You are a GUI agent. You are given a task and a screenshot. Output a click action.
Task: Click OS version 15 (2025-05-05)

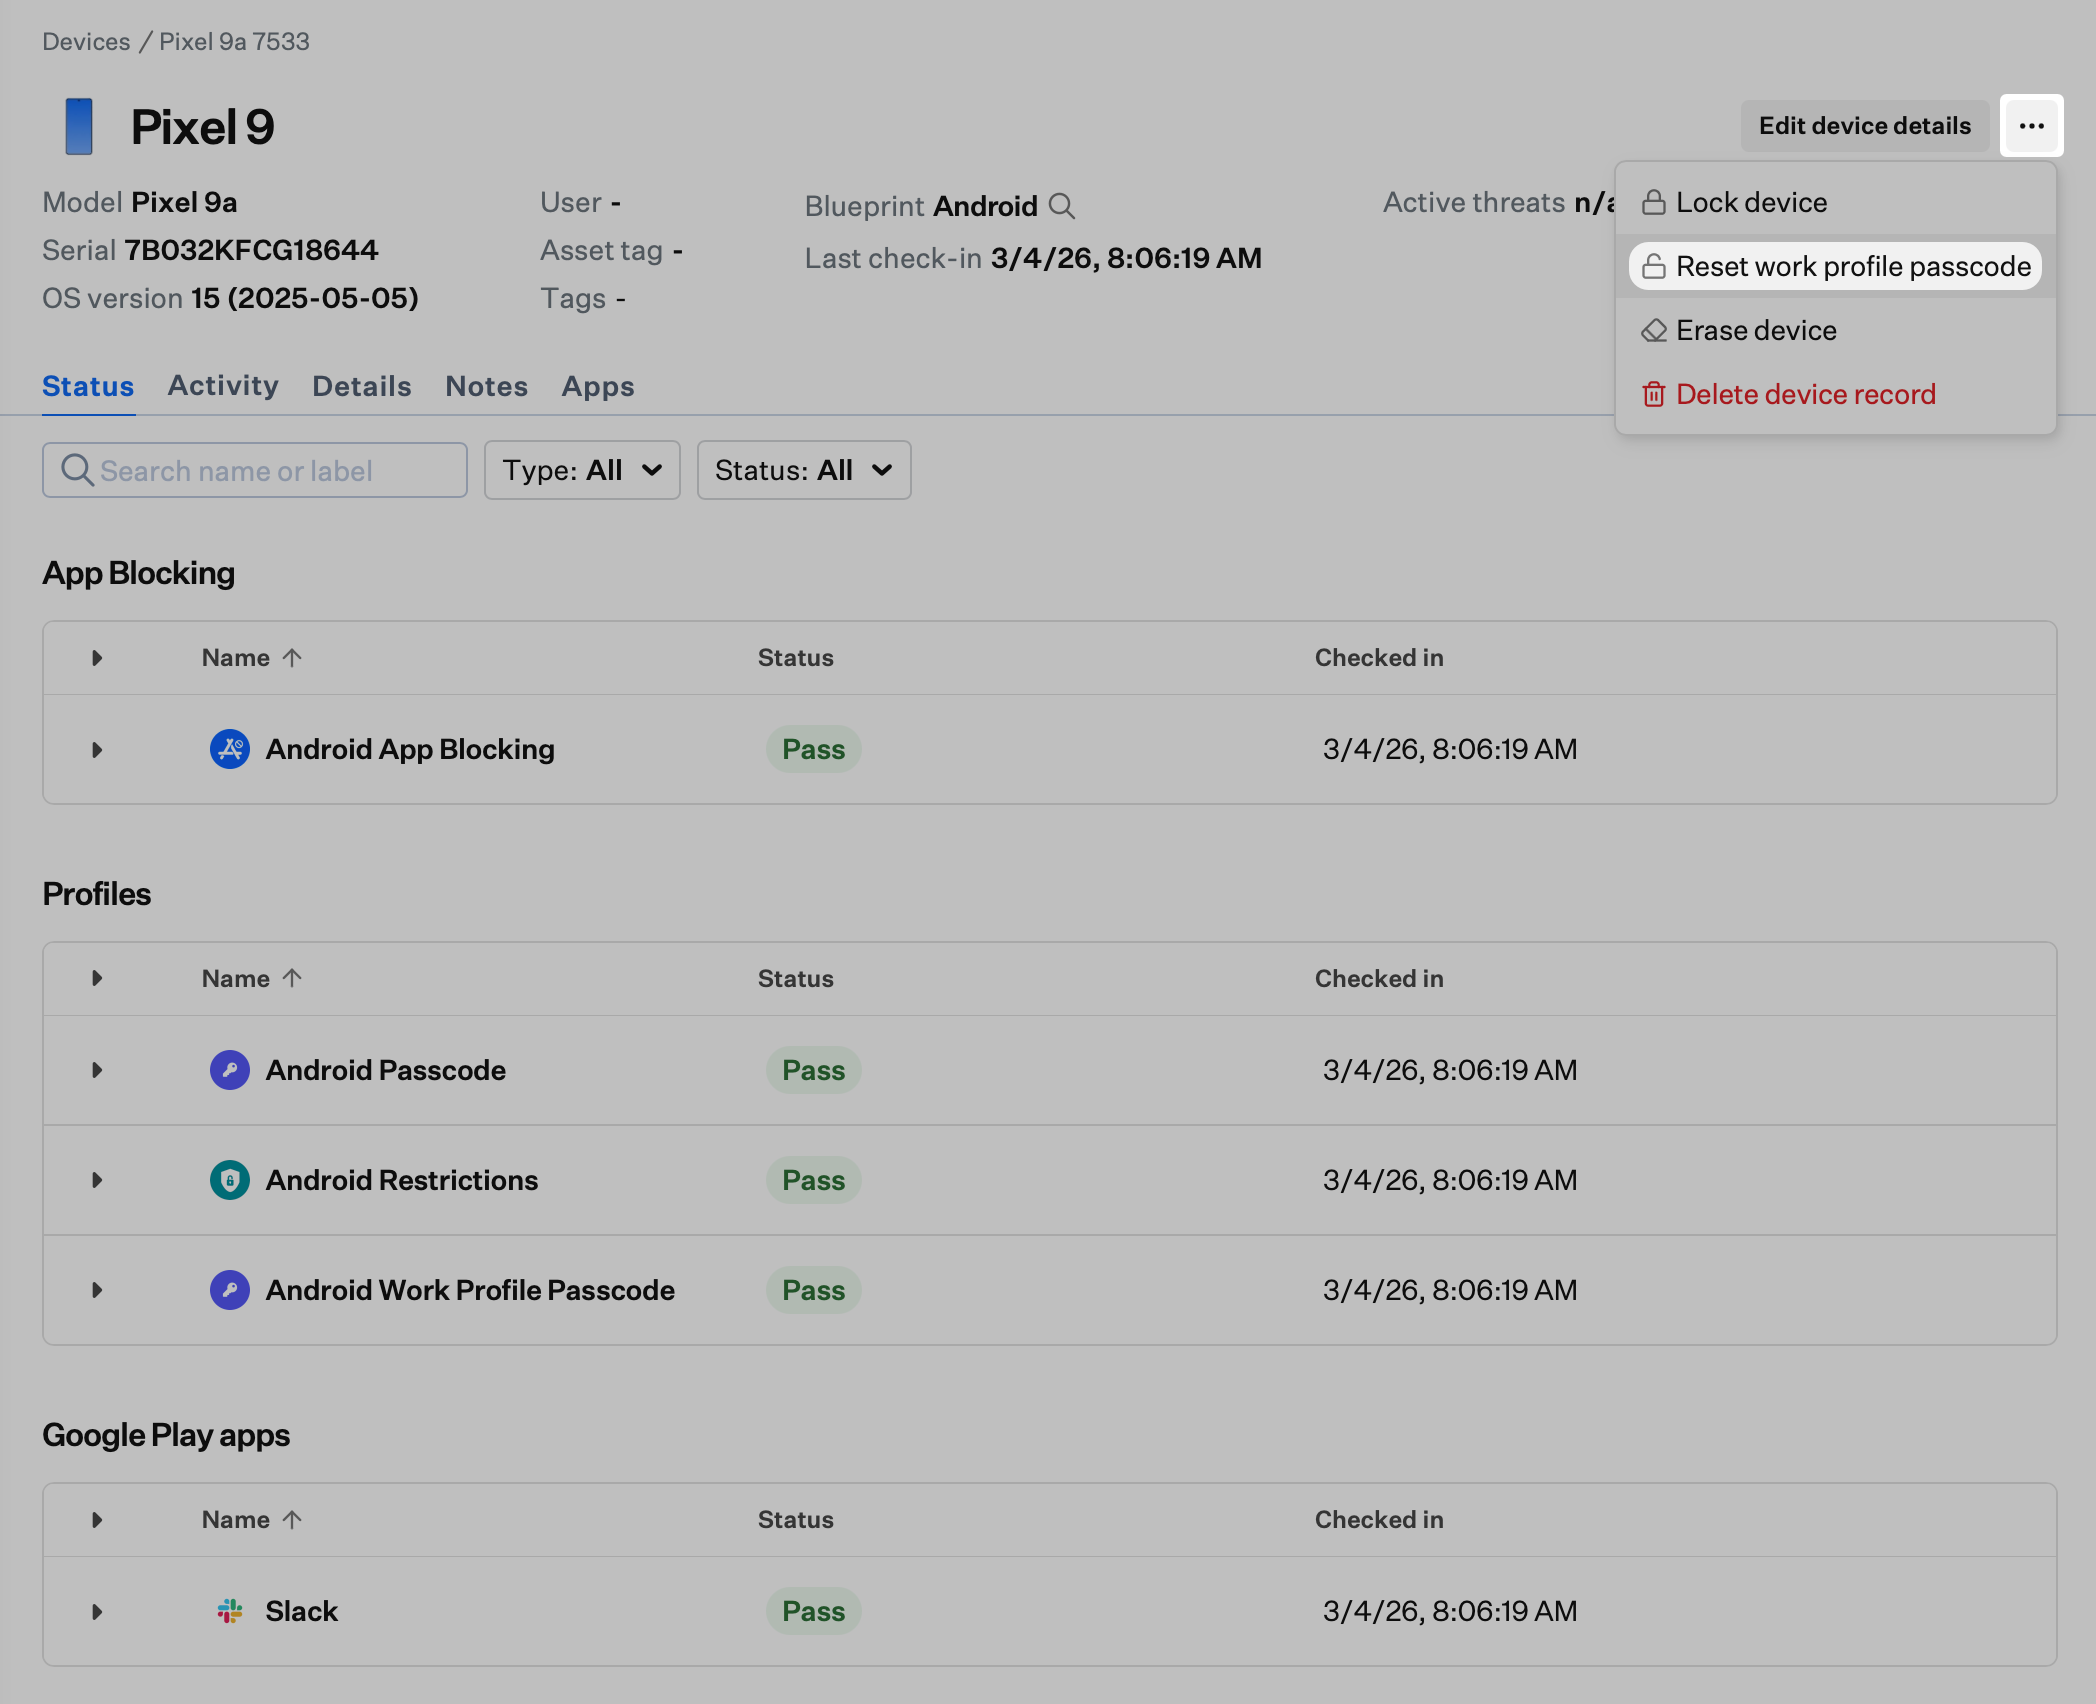tap(305, 298)
